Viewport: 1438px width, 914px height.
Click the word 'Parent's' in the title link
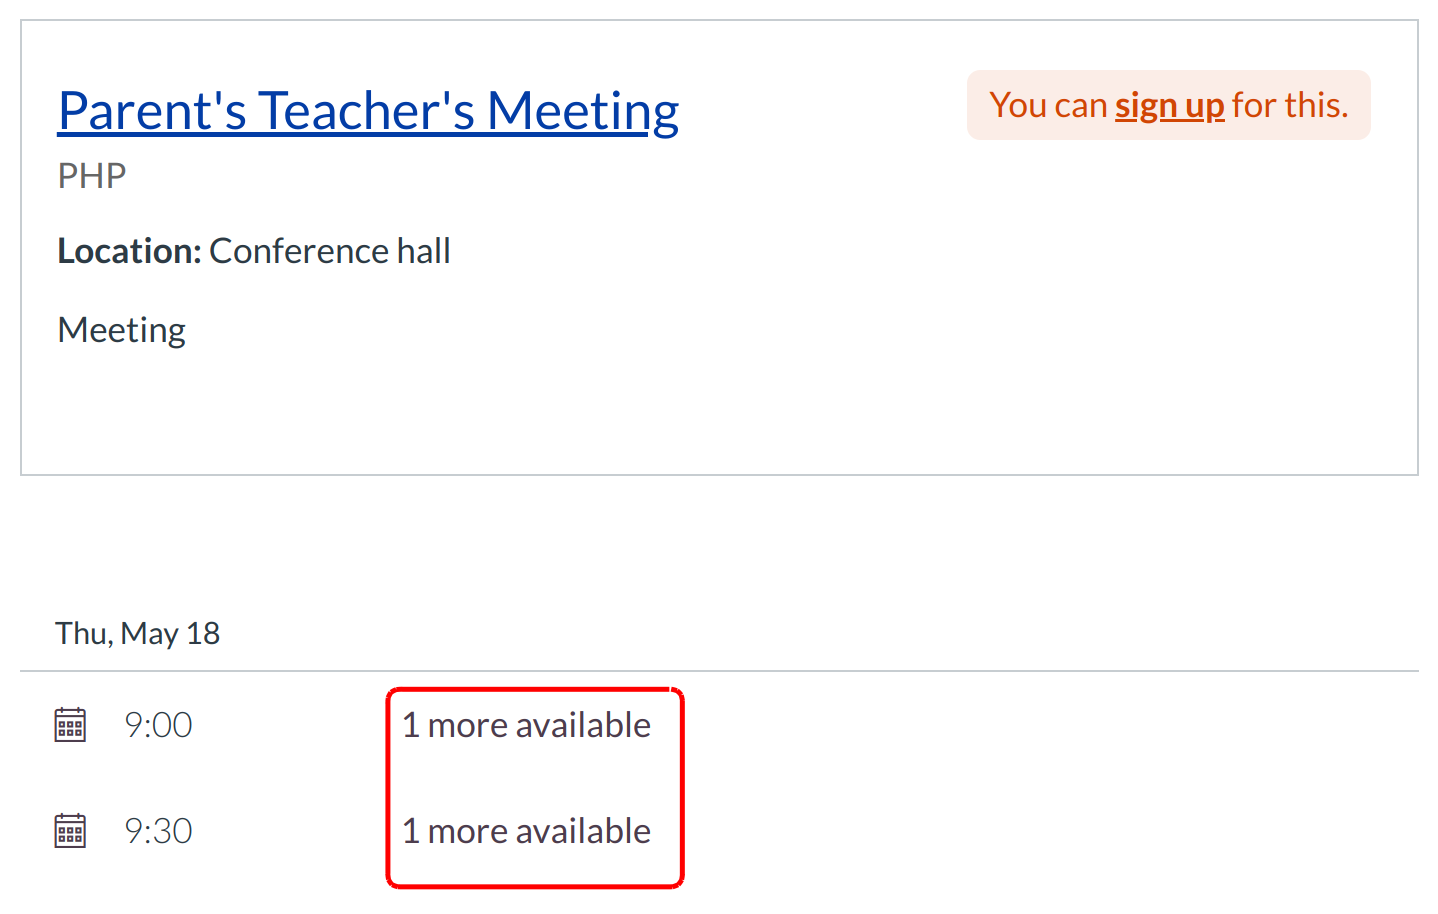click(152, 111)
